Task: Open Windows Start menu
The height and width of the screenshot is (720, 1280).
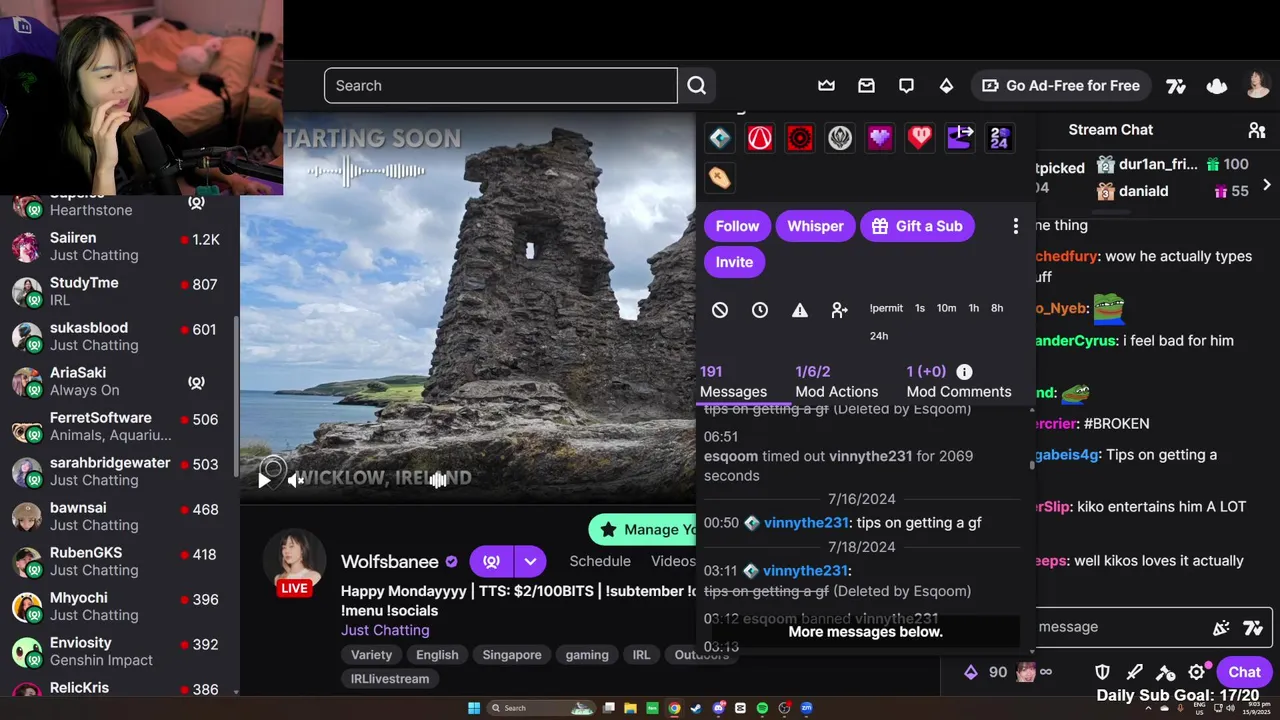Action: pyautogui.click(x=474, y=708)
